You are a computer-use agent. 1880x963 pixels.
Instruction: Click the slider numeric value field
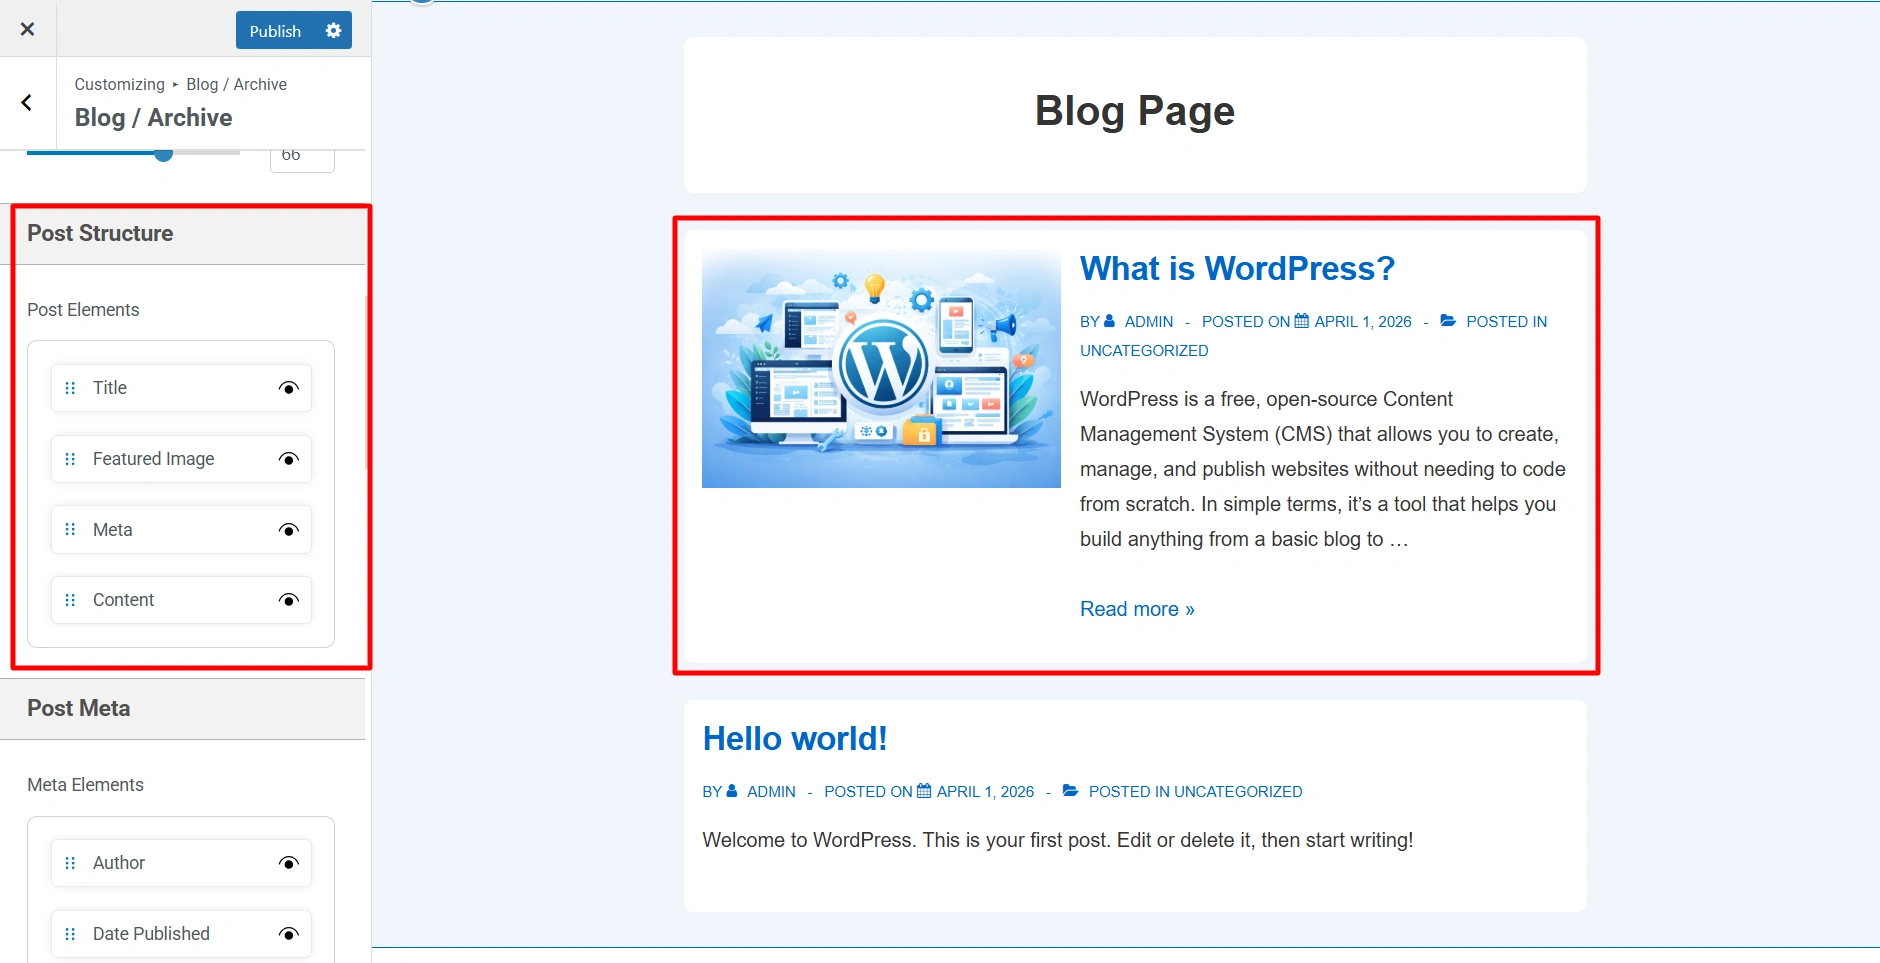point(302,158)
